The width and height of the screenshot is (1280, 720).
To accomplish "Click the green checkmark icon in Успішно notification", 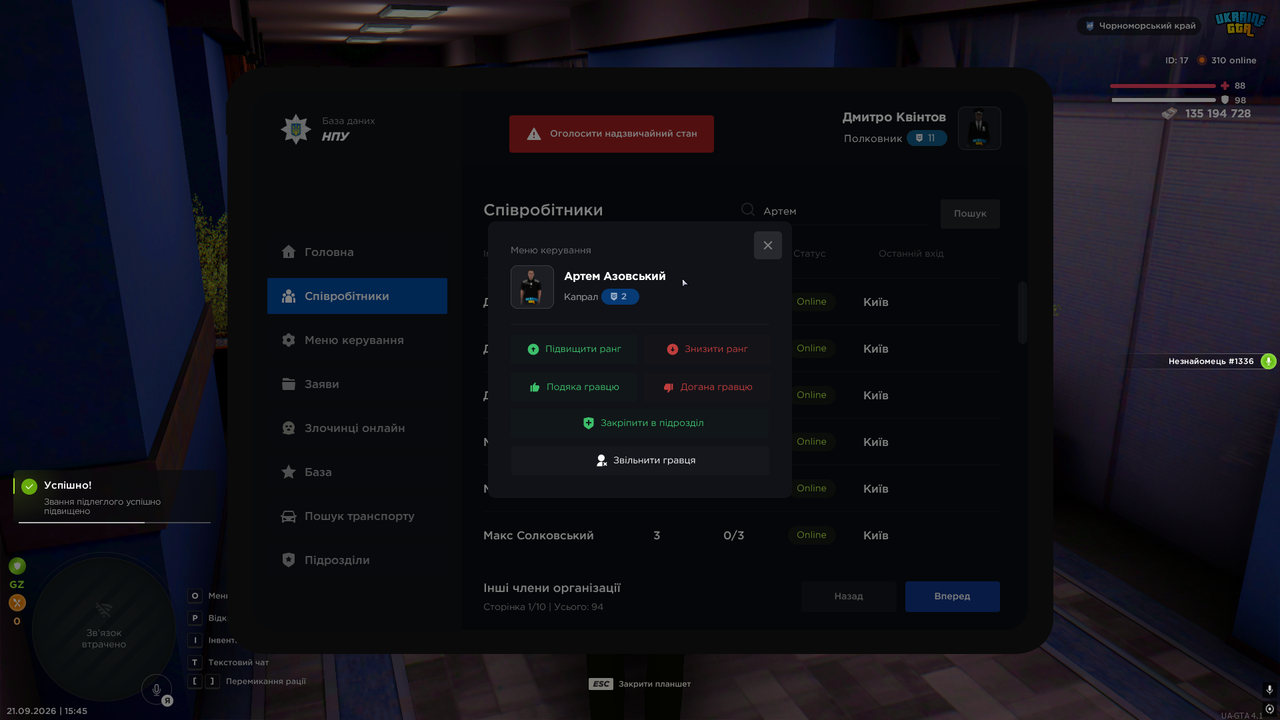I will 29,486.
